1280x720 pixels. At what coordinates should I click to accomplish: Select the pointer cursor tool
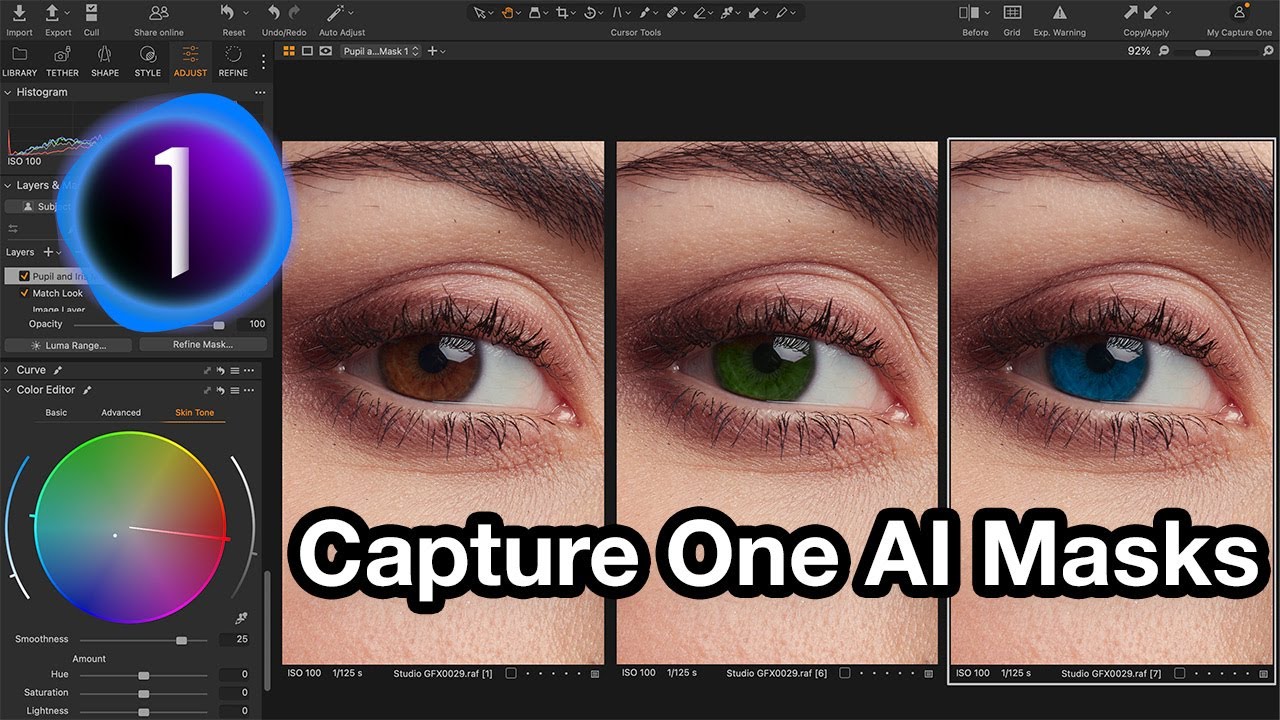click(x=480, y=13)
